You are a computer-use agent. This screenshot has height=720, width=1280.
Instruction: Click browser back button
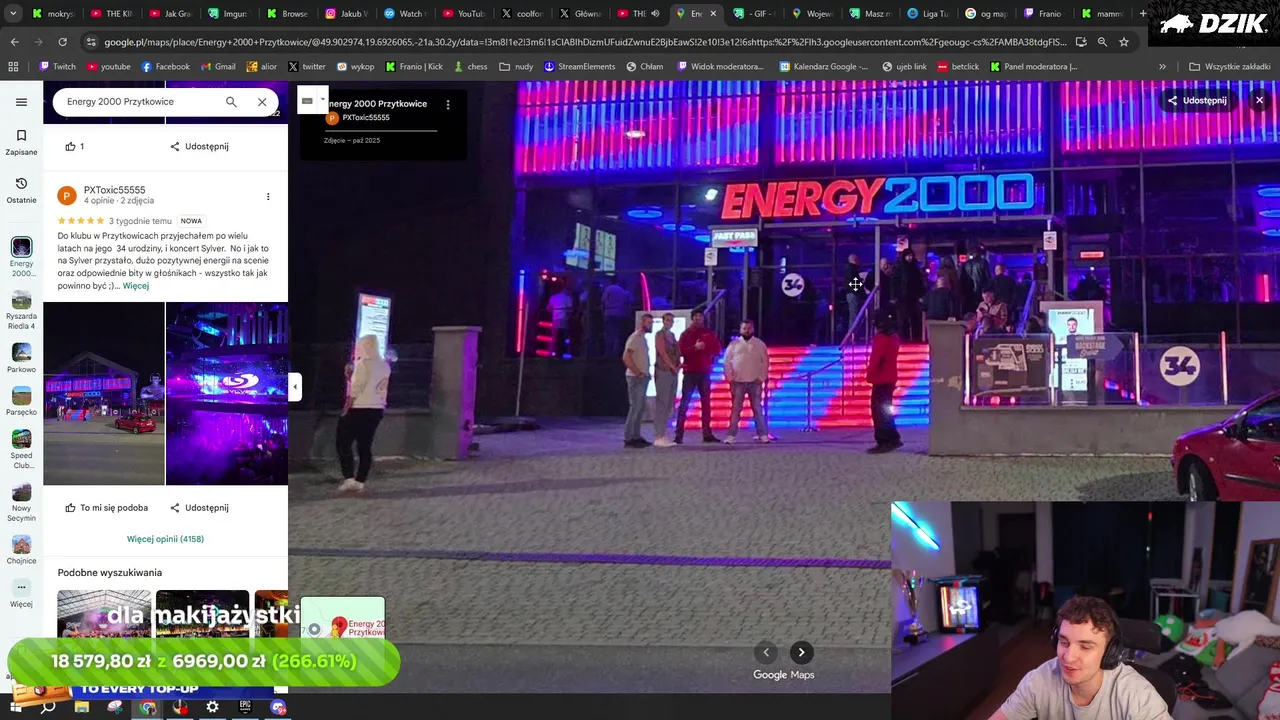(x=14, y=42)
